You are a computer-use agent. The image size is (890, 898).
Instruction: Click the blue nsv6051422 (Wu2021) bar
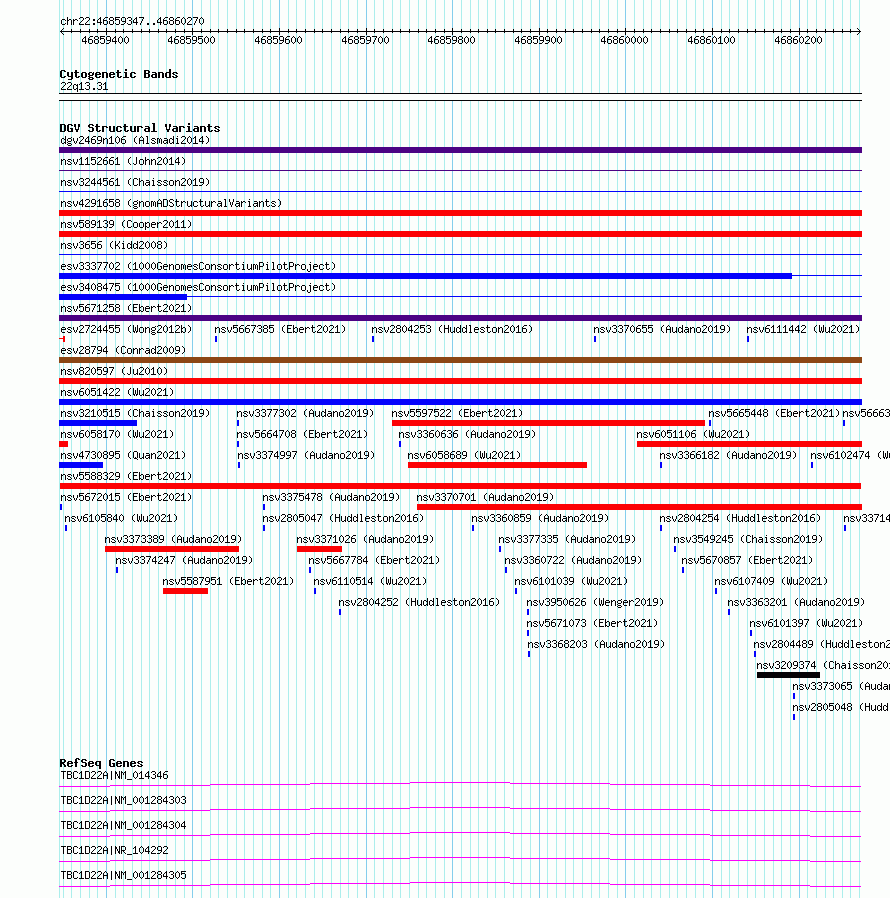[460, 402]
